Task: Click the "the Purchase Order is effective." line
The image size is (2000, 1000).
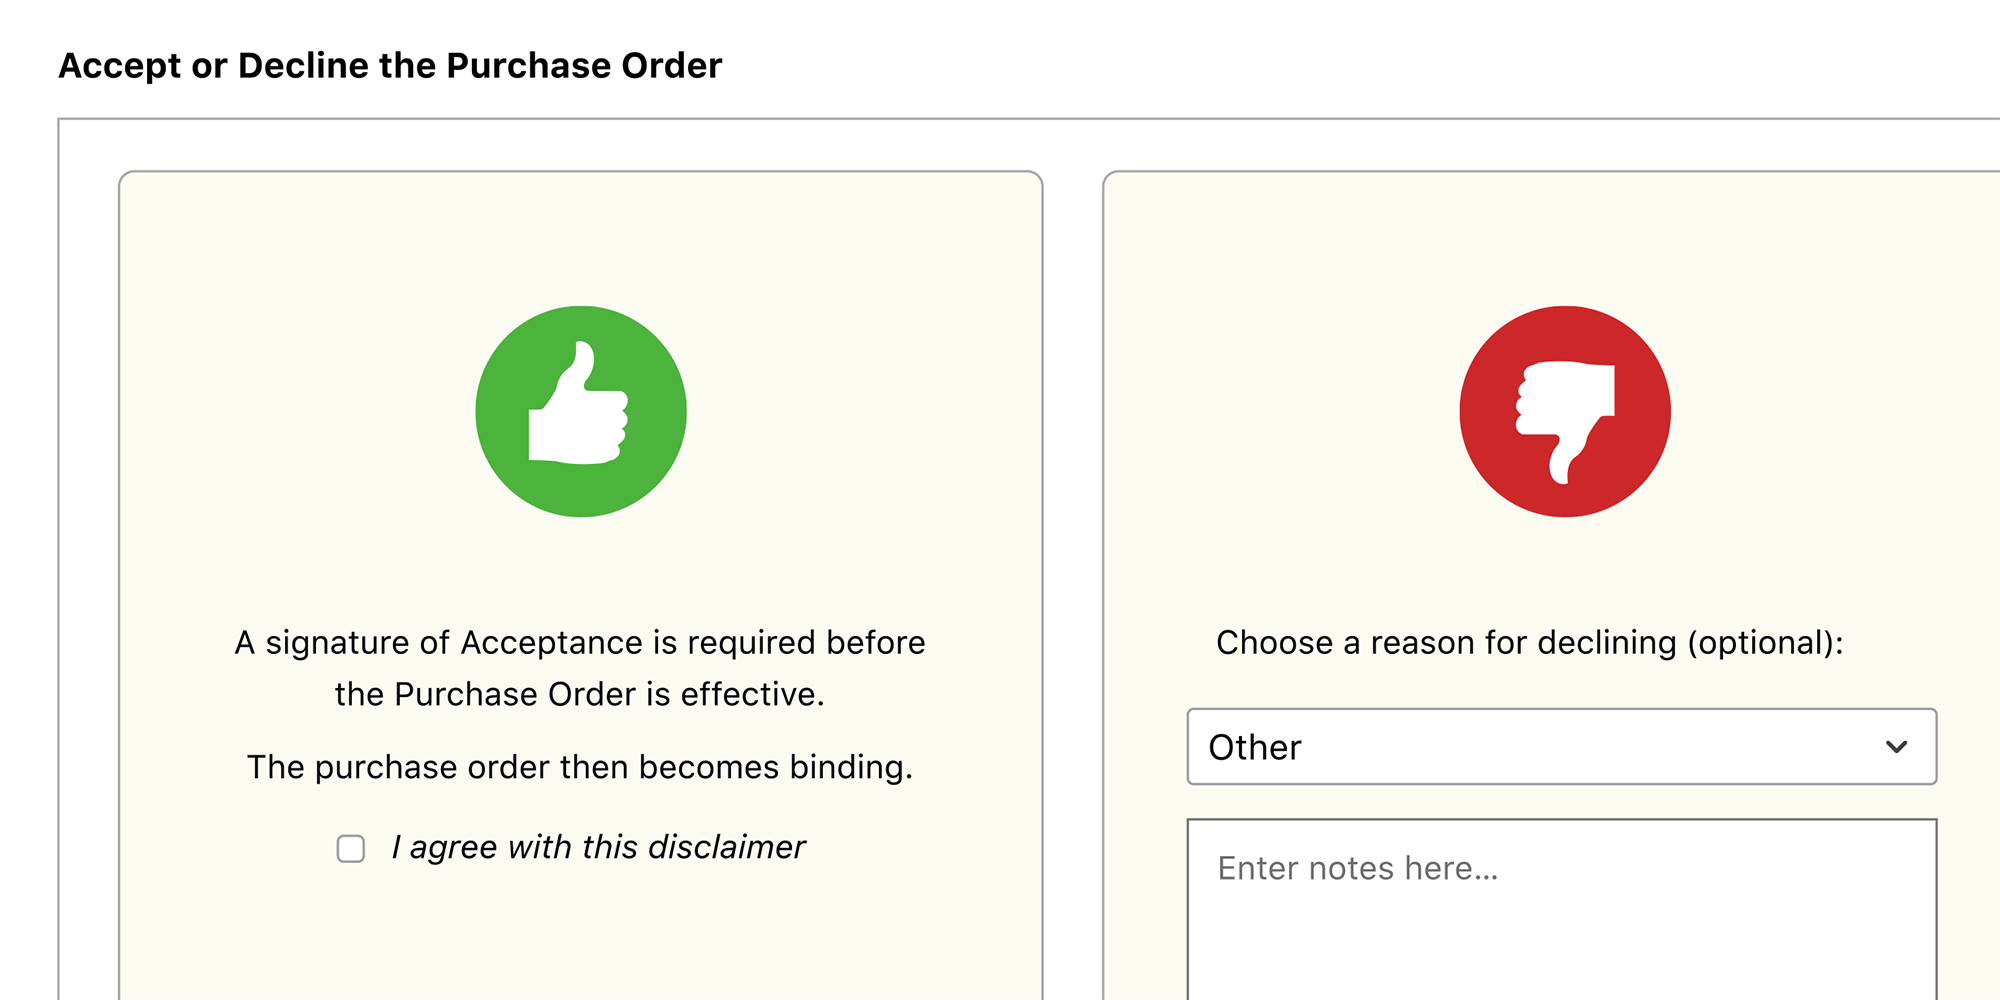Action: (x=580, y=694)
